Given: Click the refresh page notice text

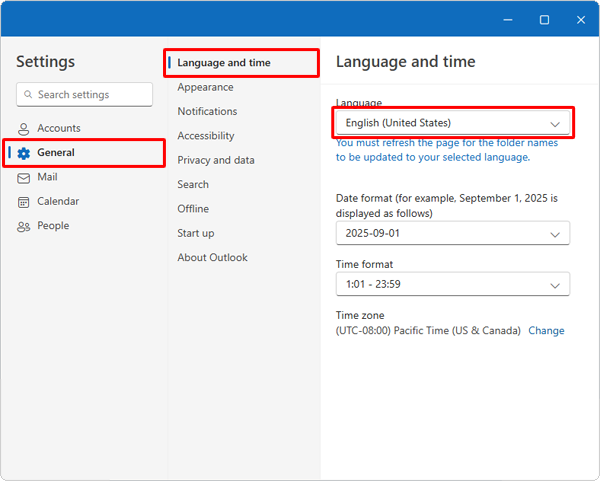Looking at the screenshot, I should pos(447,150).
